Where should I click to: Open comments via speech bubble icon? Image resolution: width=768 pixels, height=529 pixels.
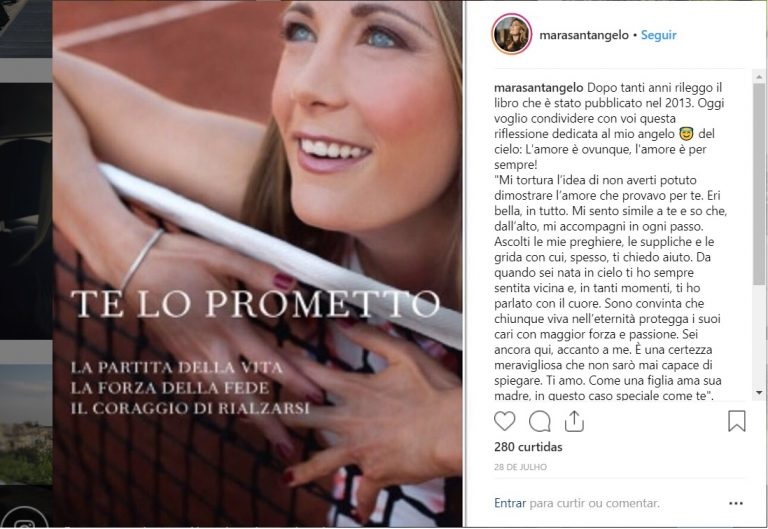coord(539,421)
